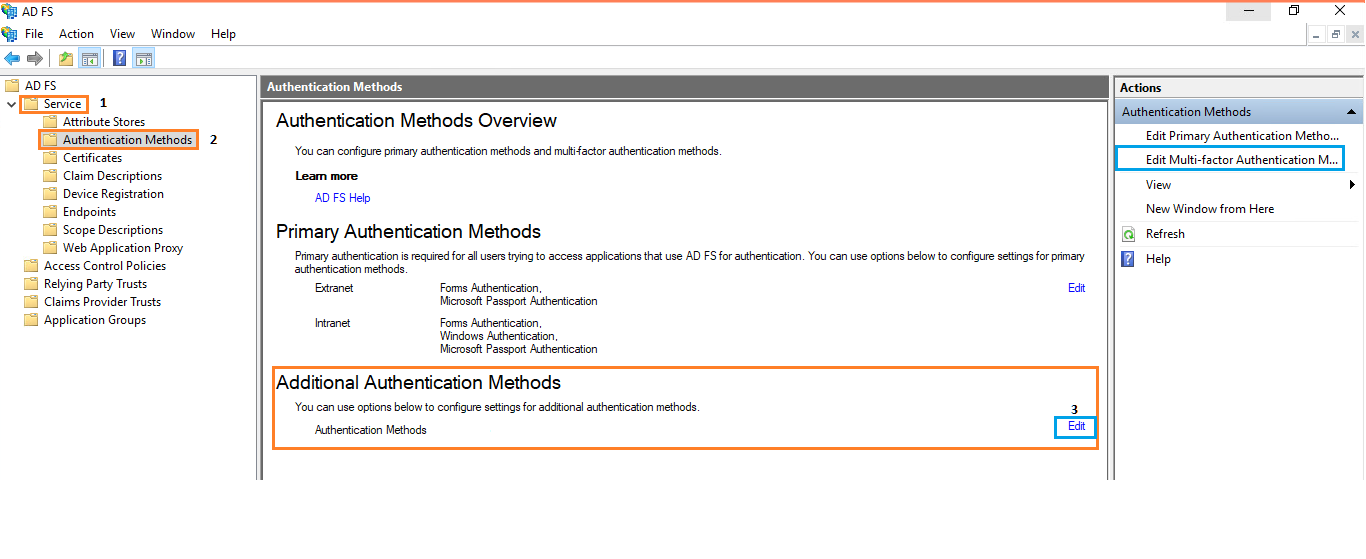Click the Refresh icon in Actions pane
Viewport: 1366px width, 559px height.
pyautogui.click(x=1129, y=234)
